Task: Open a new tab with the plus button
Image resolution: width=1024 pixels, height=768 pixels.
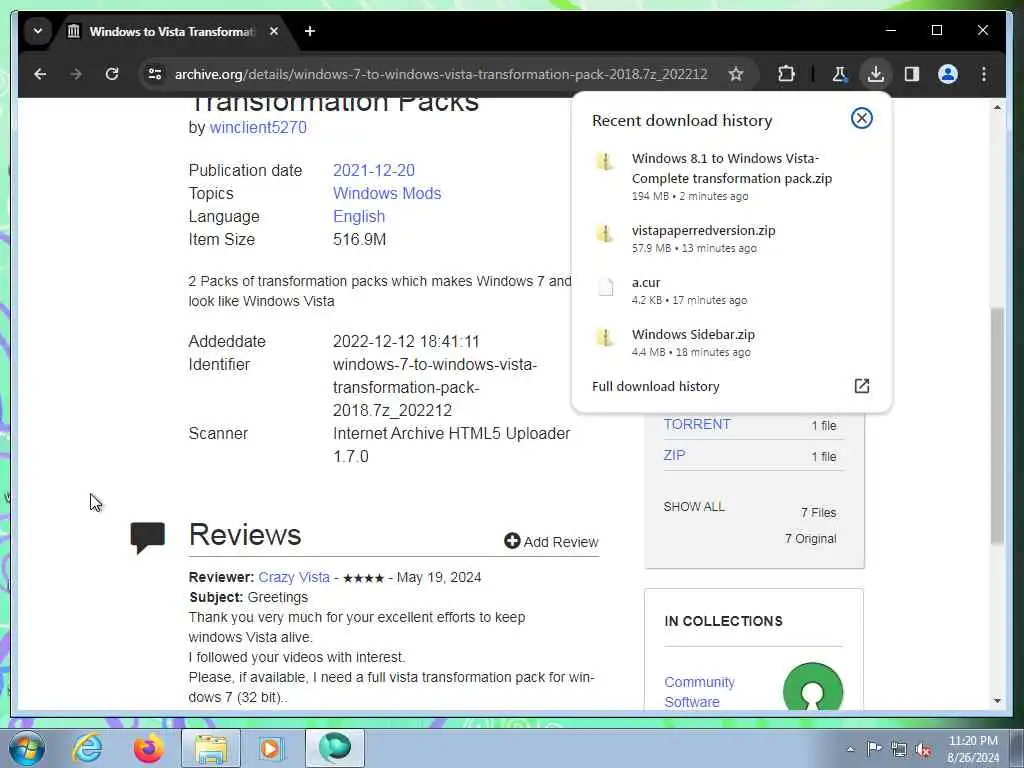Action: tap(310, 31)
